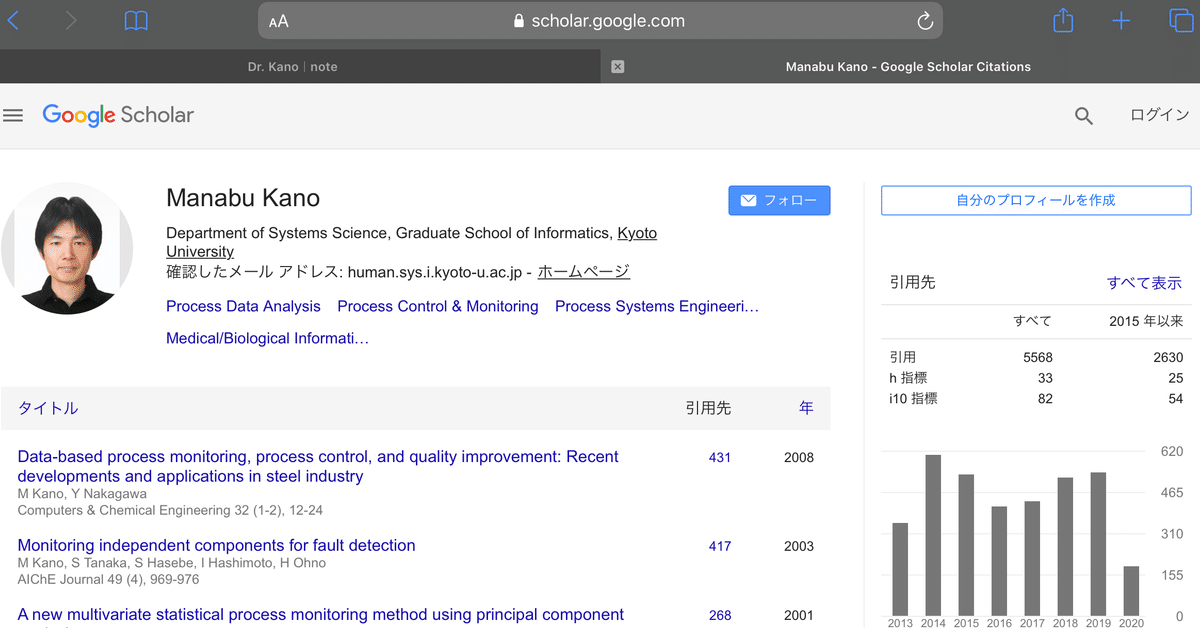The width and height of the screenshot is (1200, 628).
Task: Select the Google Scholar Citations tab
Action: pos(907,67)
